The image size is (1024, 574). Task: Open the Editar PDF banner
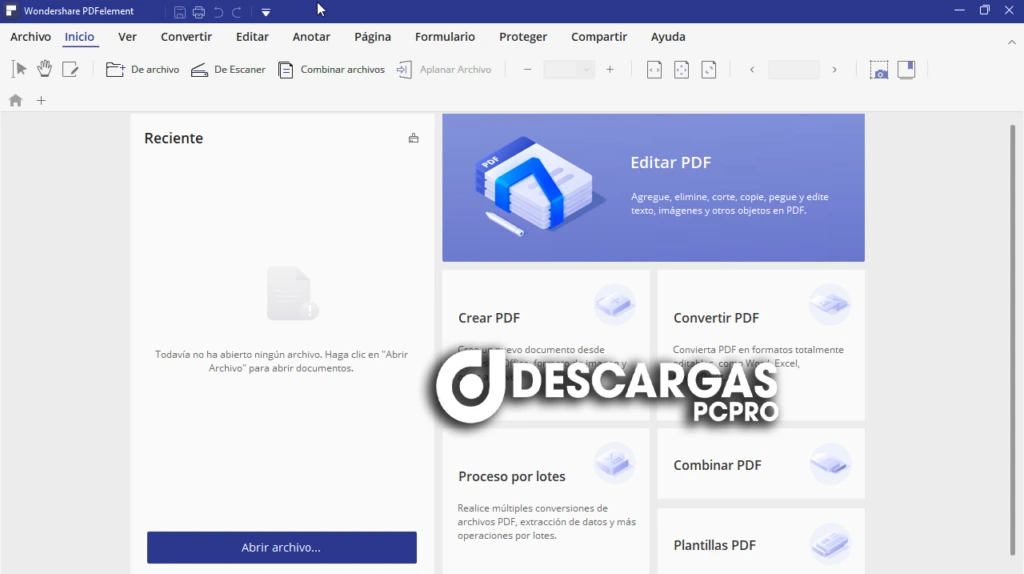[653, 187]
